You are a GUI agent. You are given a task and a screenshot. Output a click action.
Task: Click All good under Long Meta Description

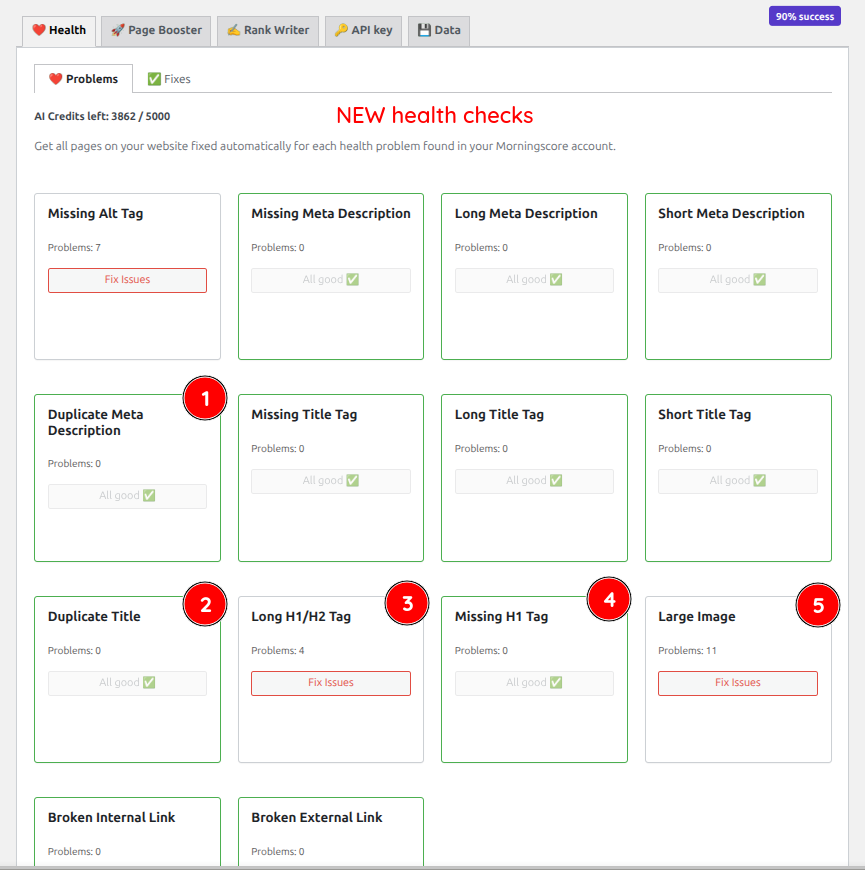tap(534, 280)
